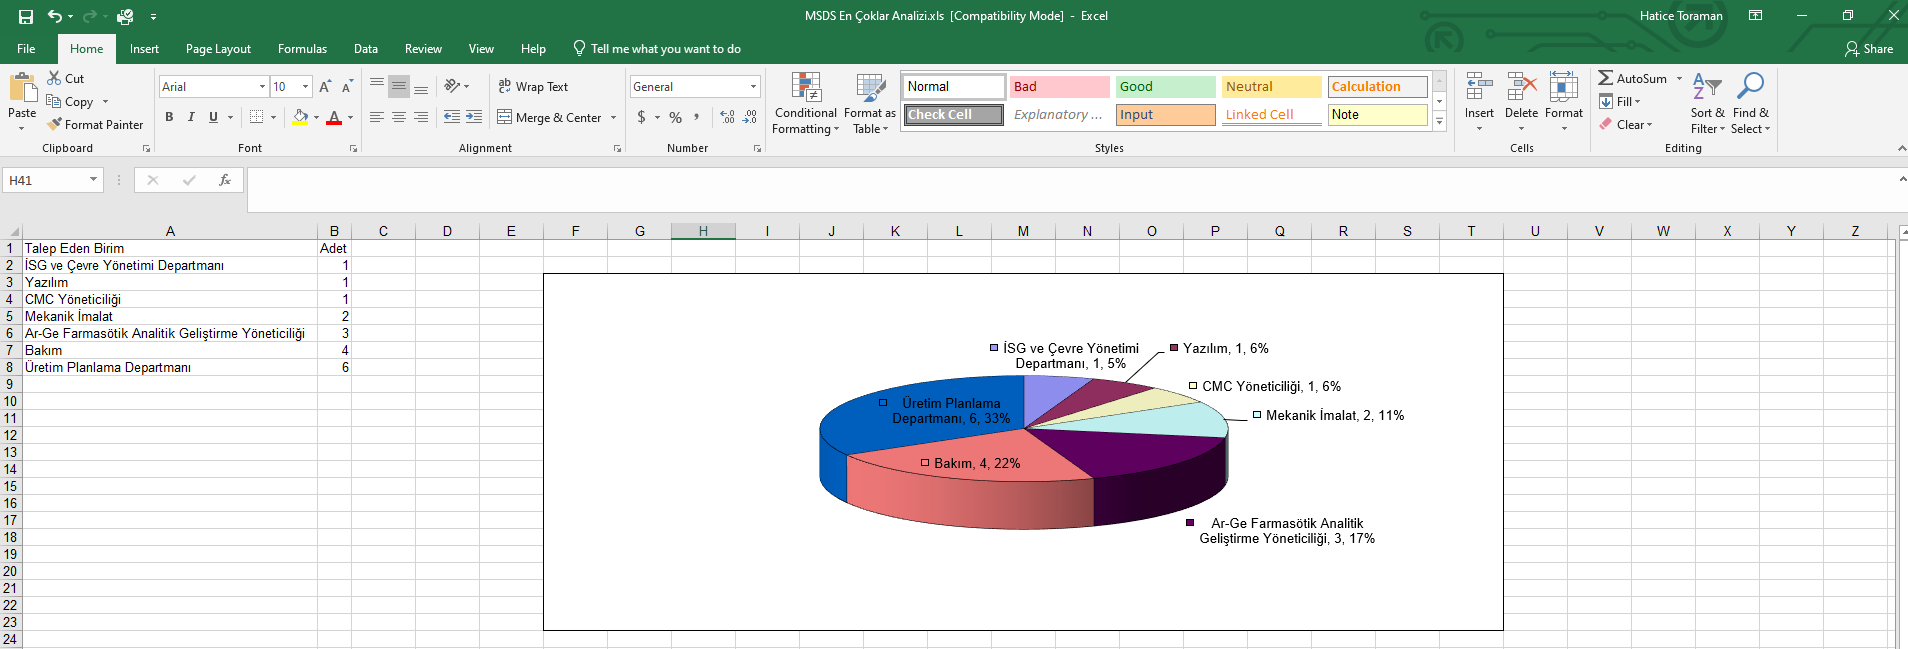Click the Percent Style icon
1908x649 pixels.
coord(675,117)
